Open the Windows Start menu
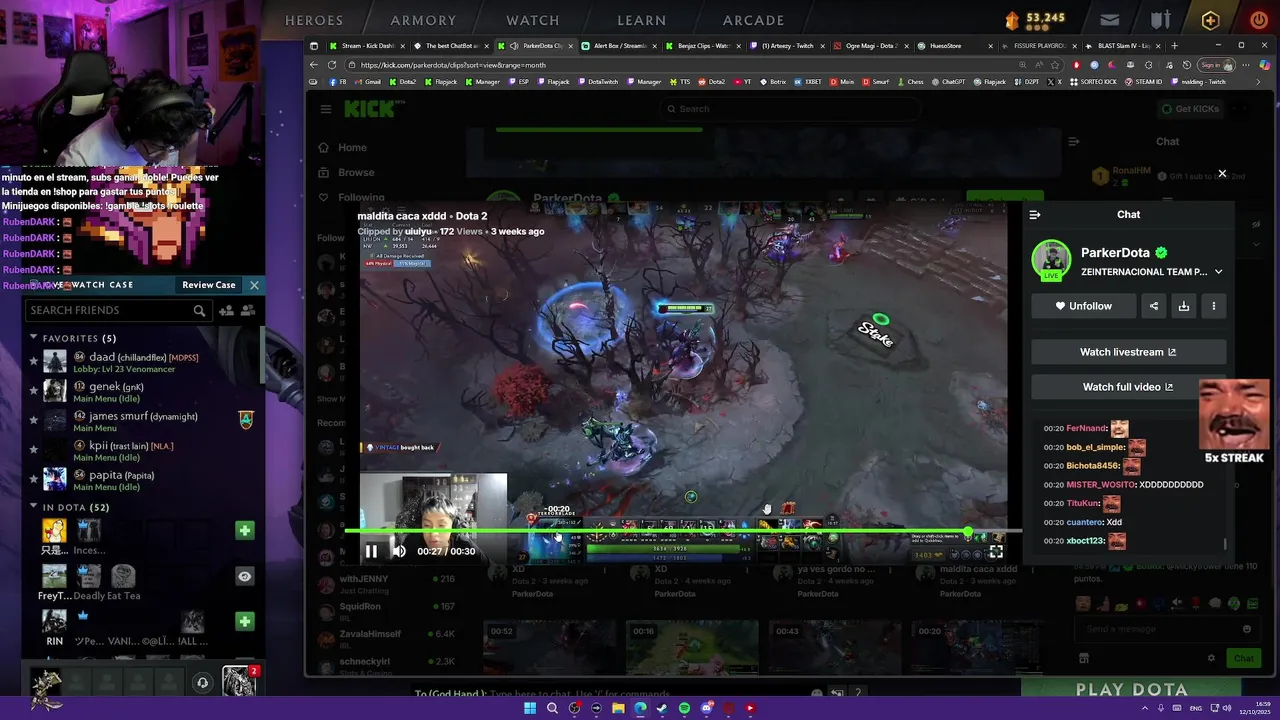 [530, 708]
